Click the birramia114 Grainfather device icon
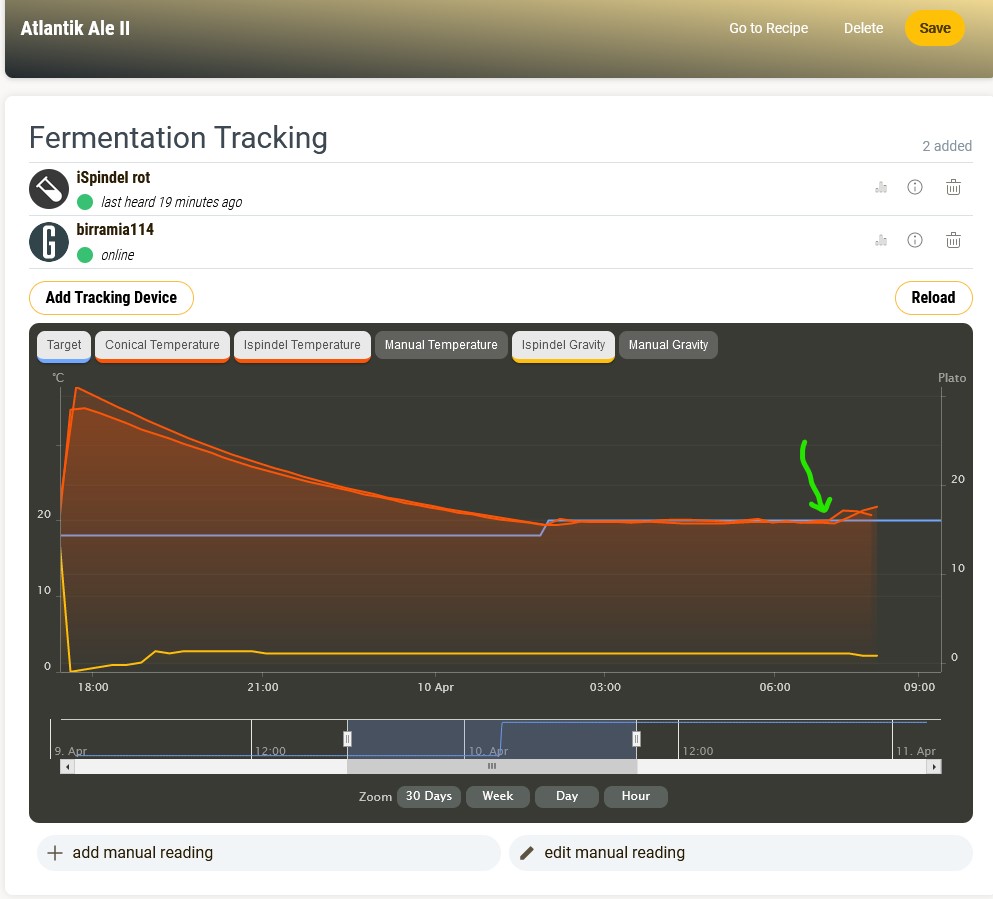Screen dimensions: 993x899 [49, 242]
